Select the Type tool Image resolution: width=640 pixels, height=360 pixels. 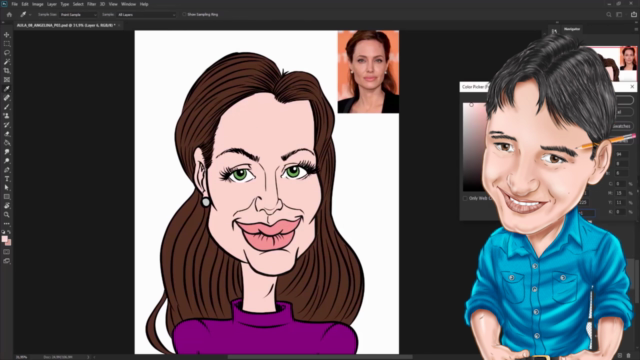click(x=7, y=178)
